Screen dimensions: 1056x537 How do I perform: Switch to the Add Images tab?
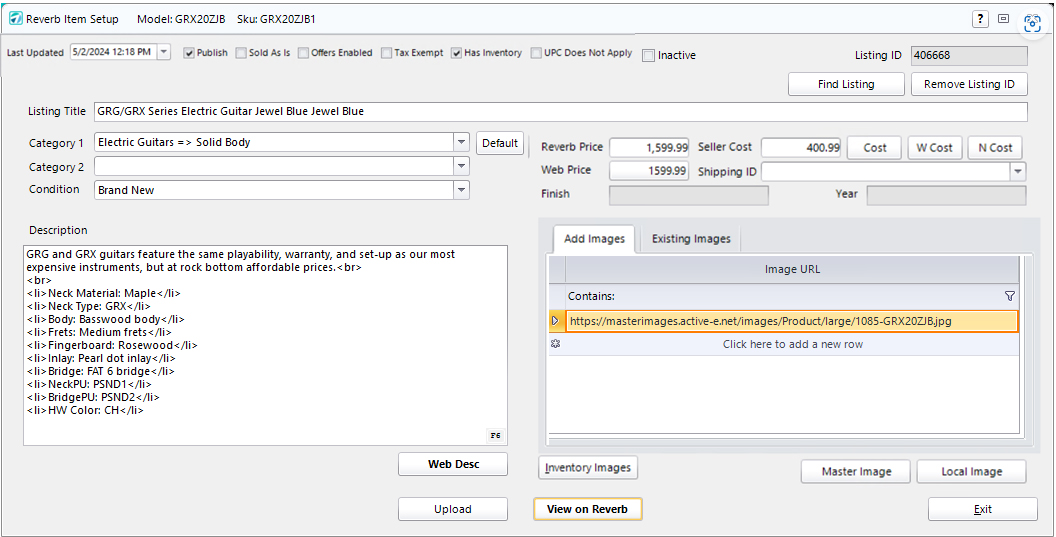click(x=594, y=239)
